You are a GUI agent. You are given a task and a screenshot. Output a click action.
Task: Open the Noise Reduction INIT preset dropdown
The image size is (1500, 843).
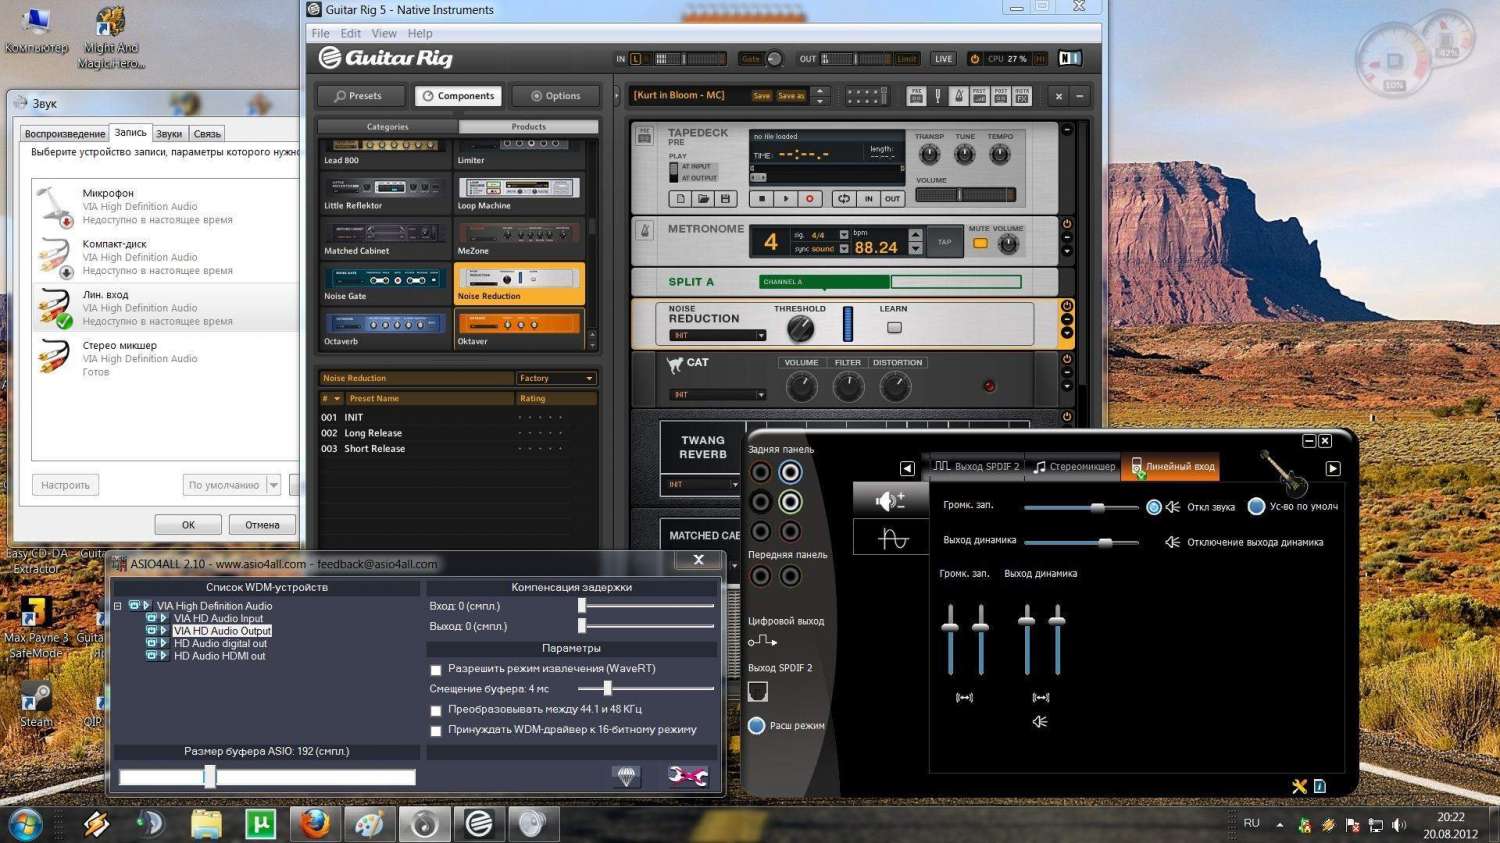tap(716, 336)
